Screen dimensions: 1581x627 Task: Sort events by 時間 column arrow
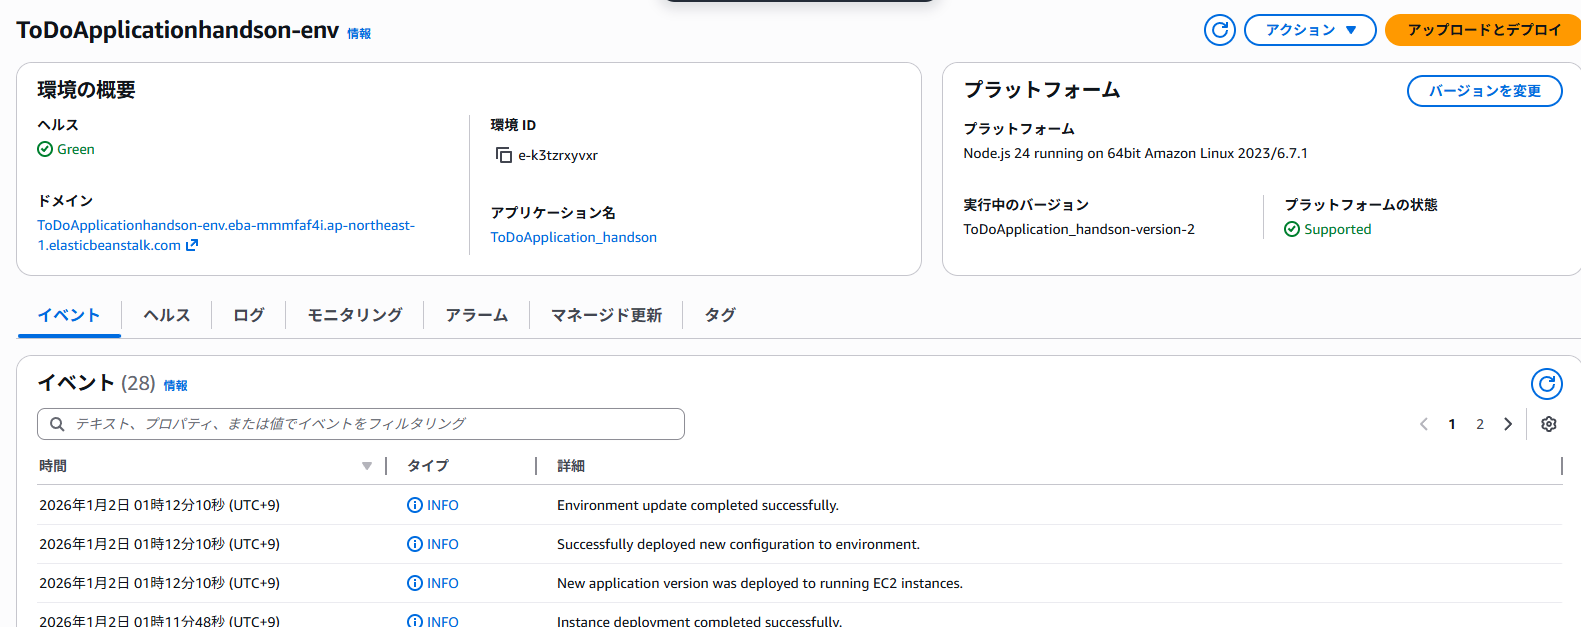[367, 466]
